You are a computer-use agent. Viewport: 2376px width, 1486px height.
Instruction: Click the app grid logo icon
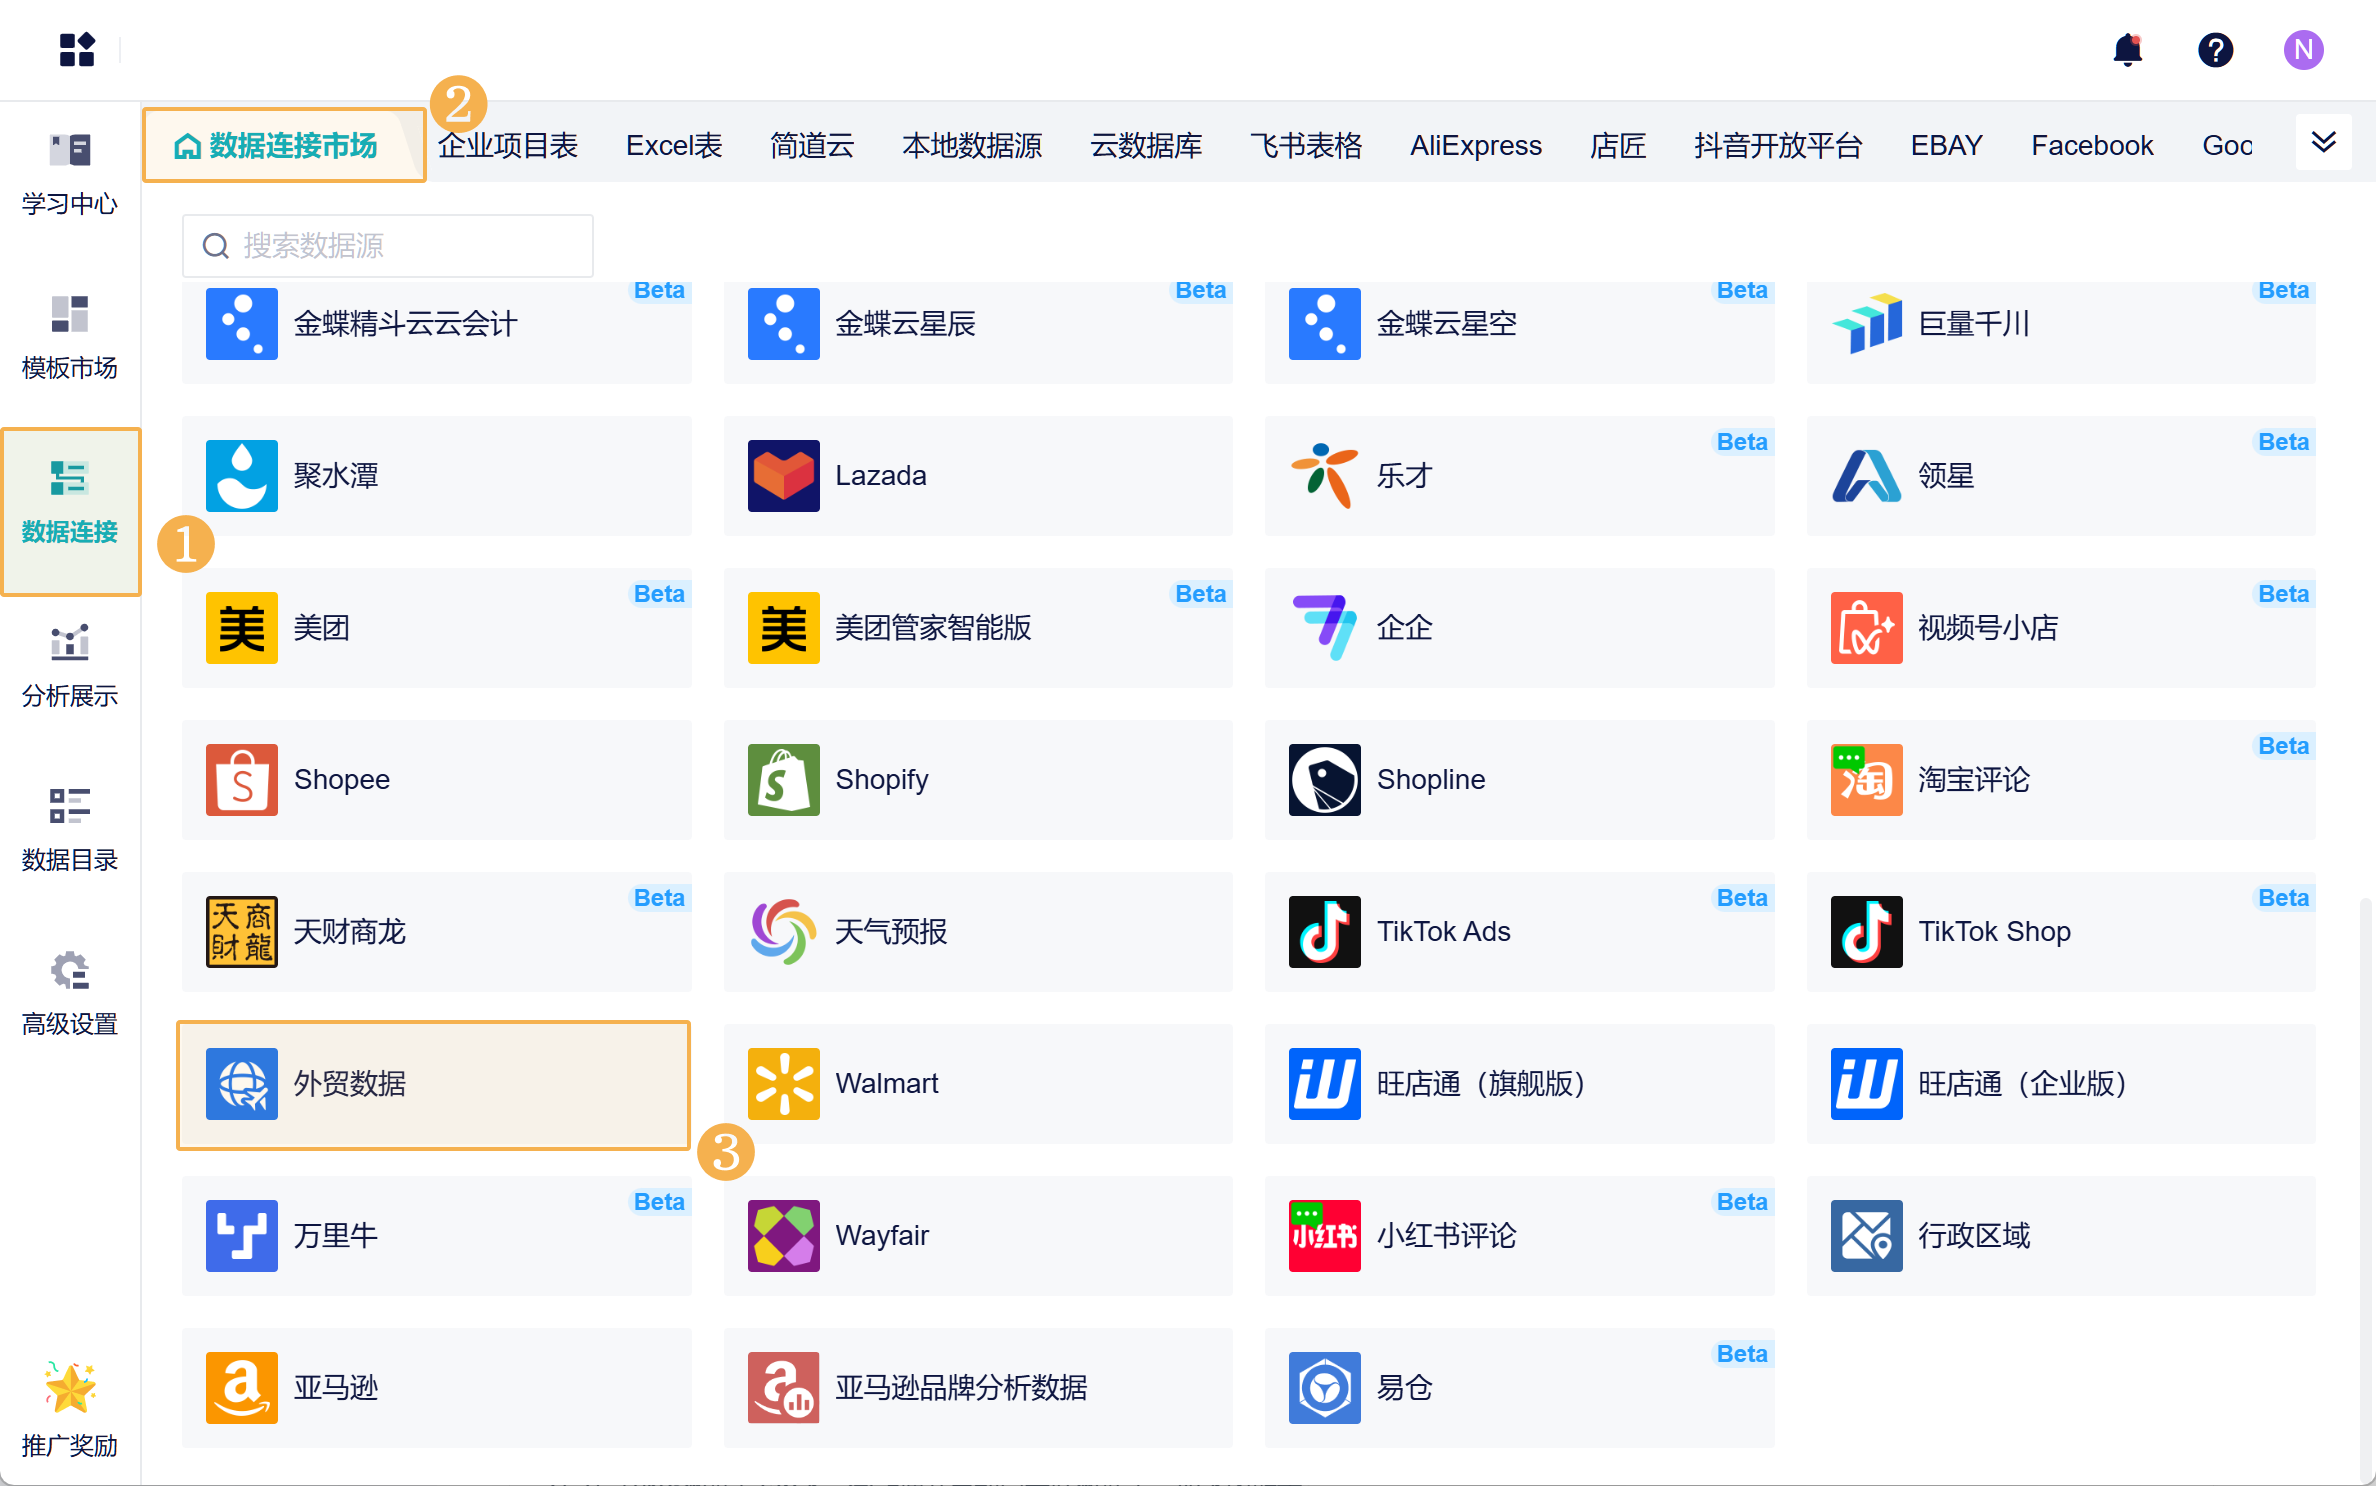[77, 50]
